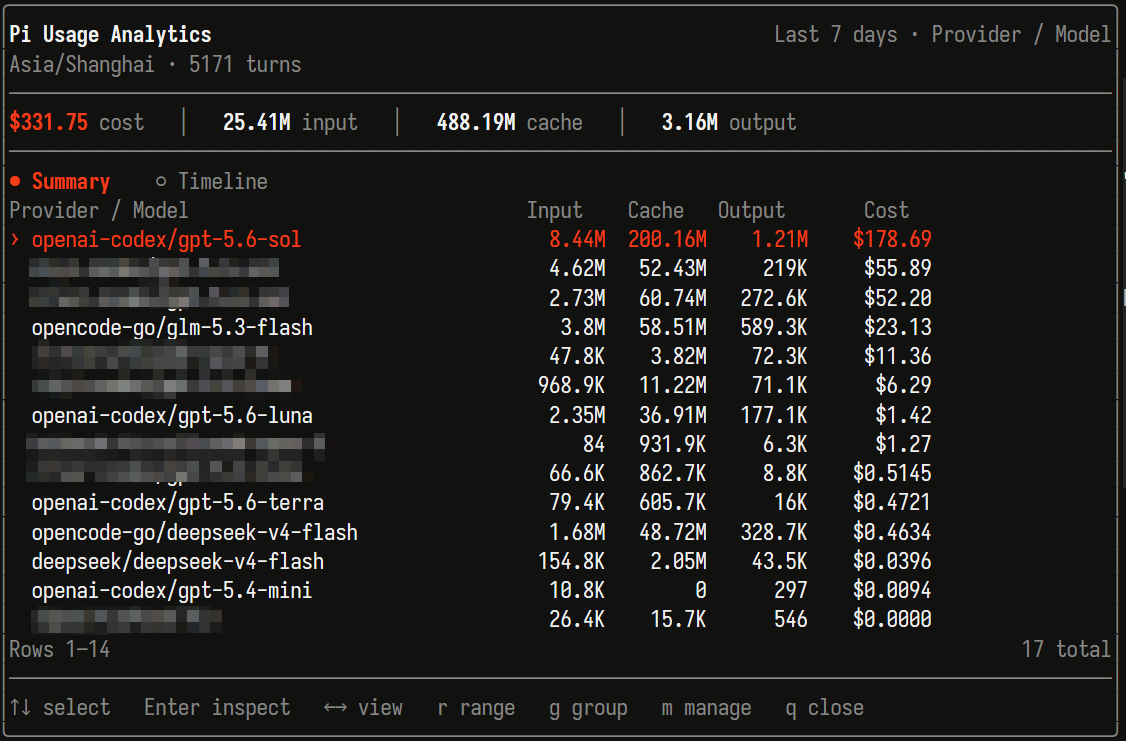Switch to the Summary view tab
The height and width of the screenshot is (741, 1126).
tap(70, 182)
